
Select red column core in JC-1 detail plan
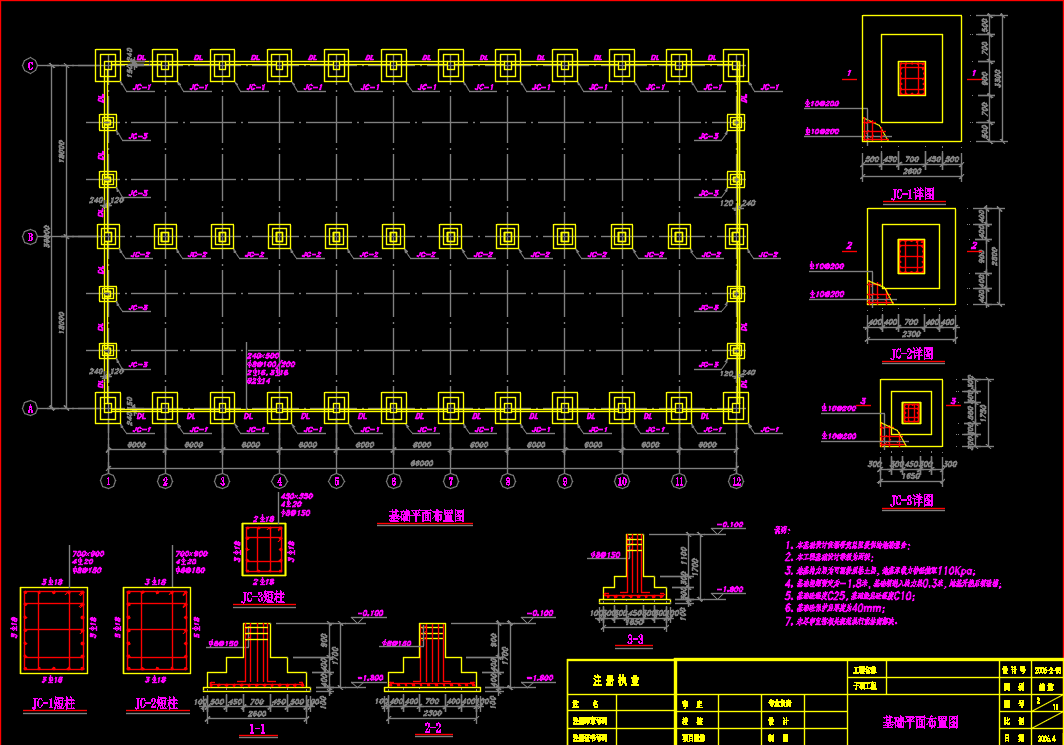(912, 79)
